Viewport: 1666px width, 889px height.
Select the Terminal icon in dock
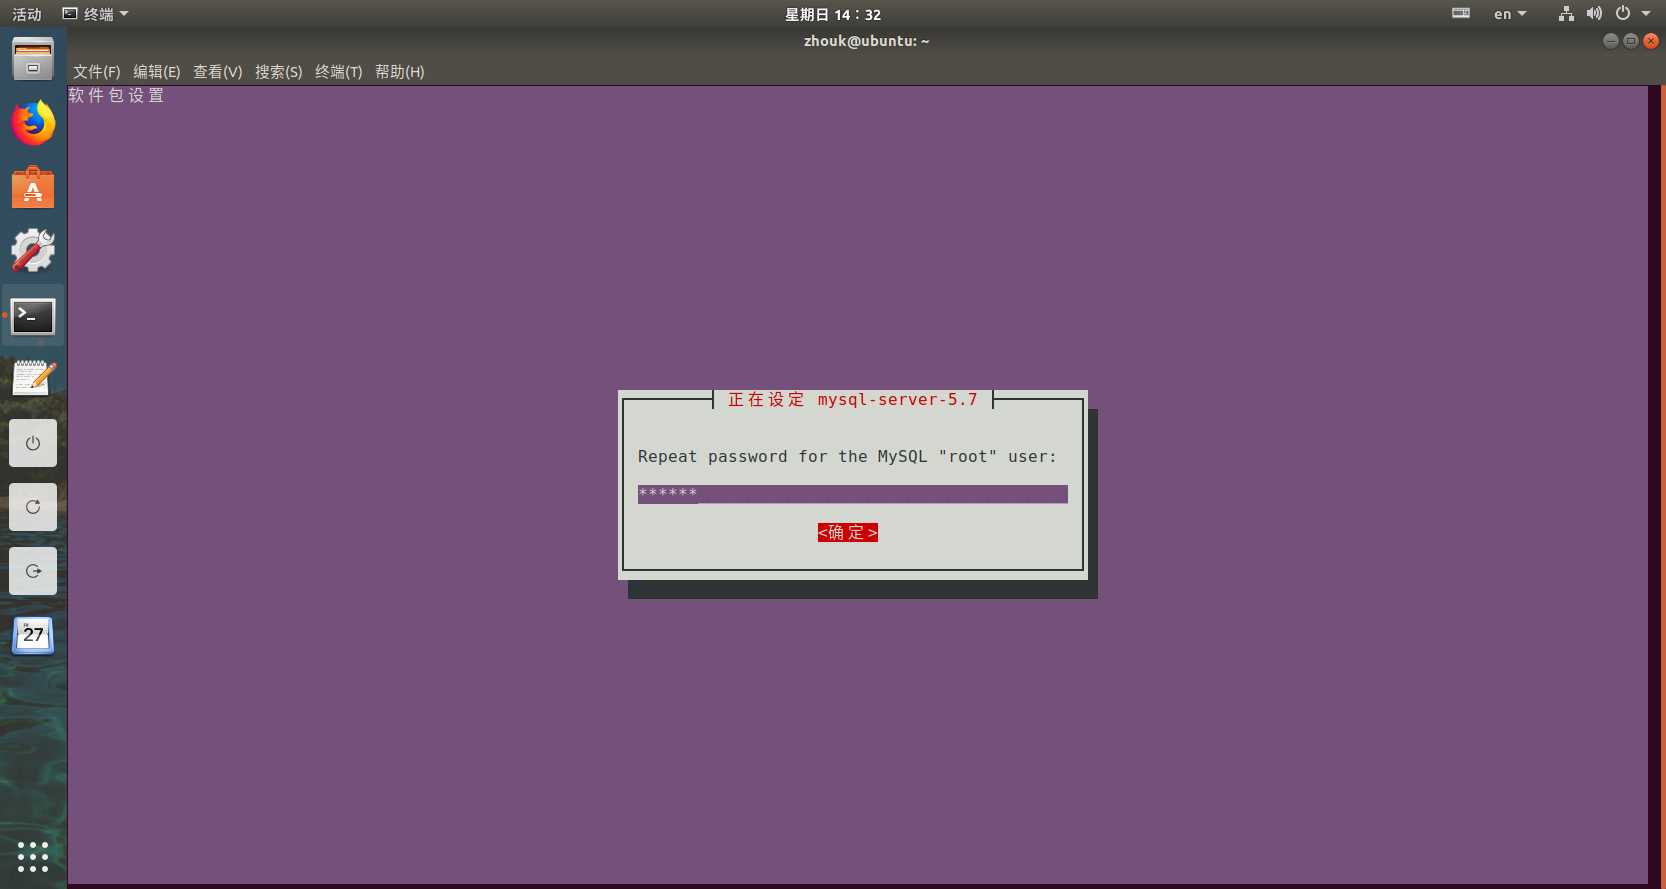(33, 317)
